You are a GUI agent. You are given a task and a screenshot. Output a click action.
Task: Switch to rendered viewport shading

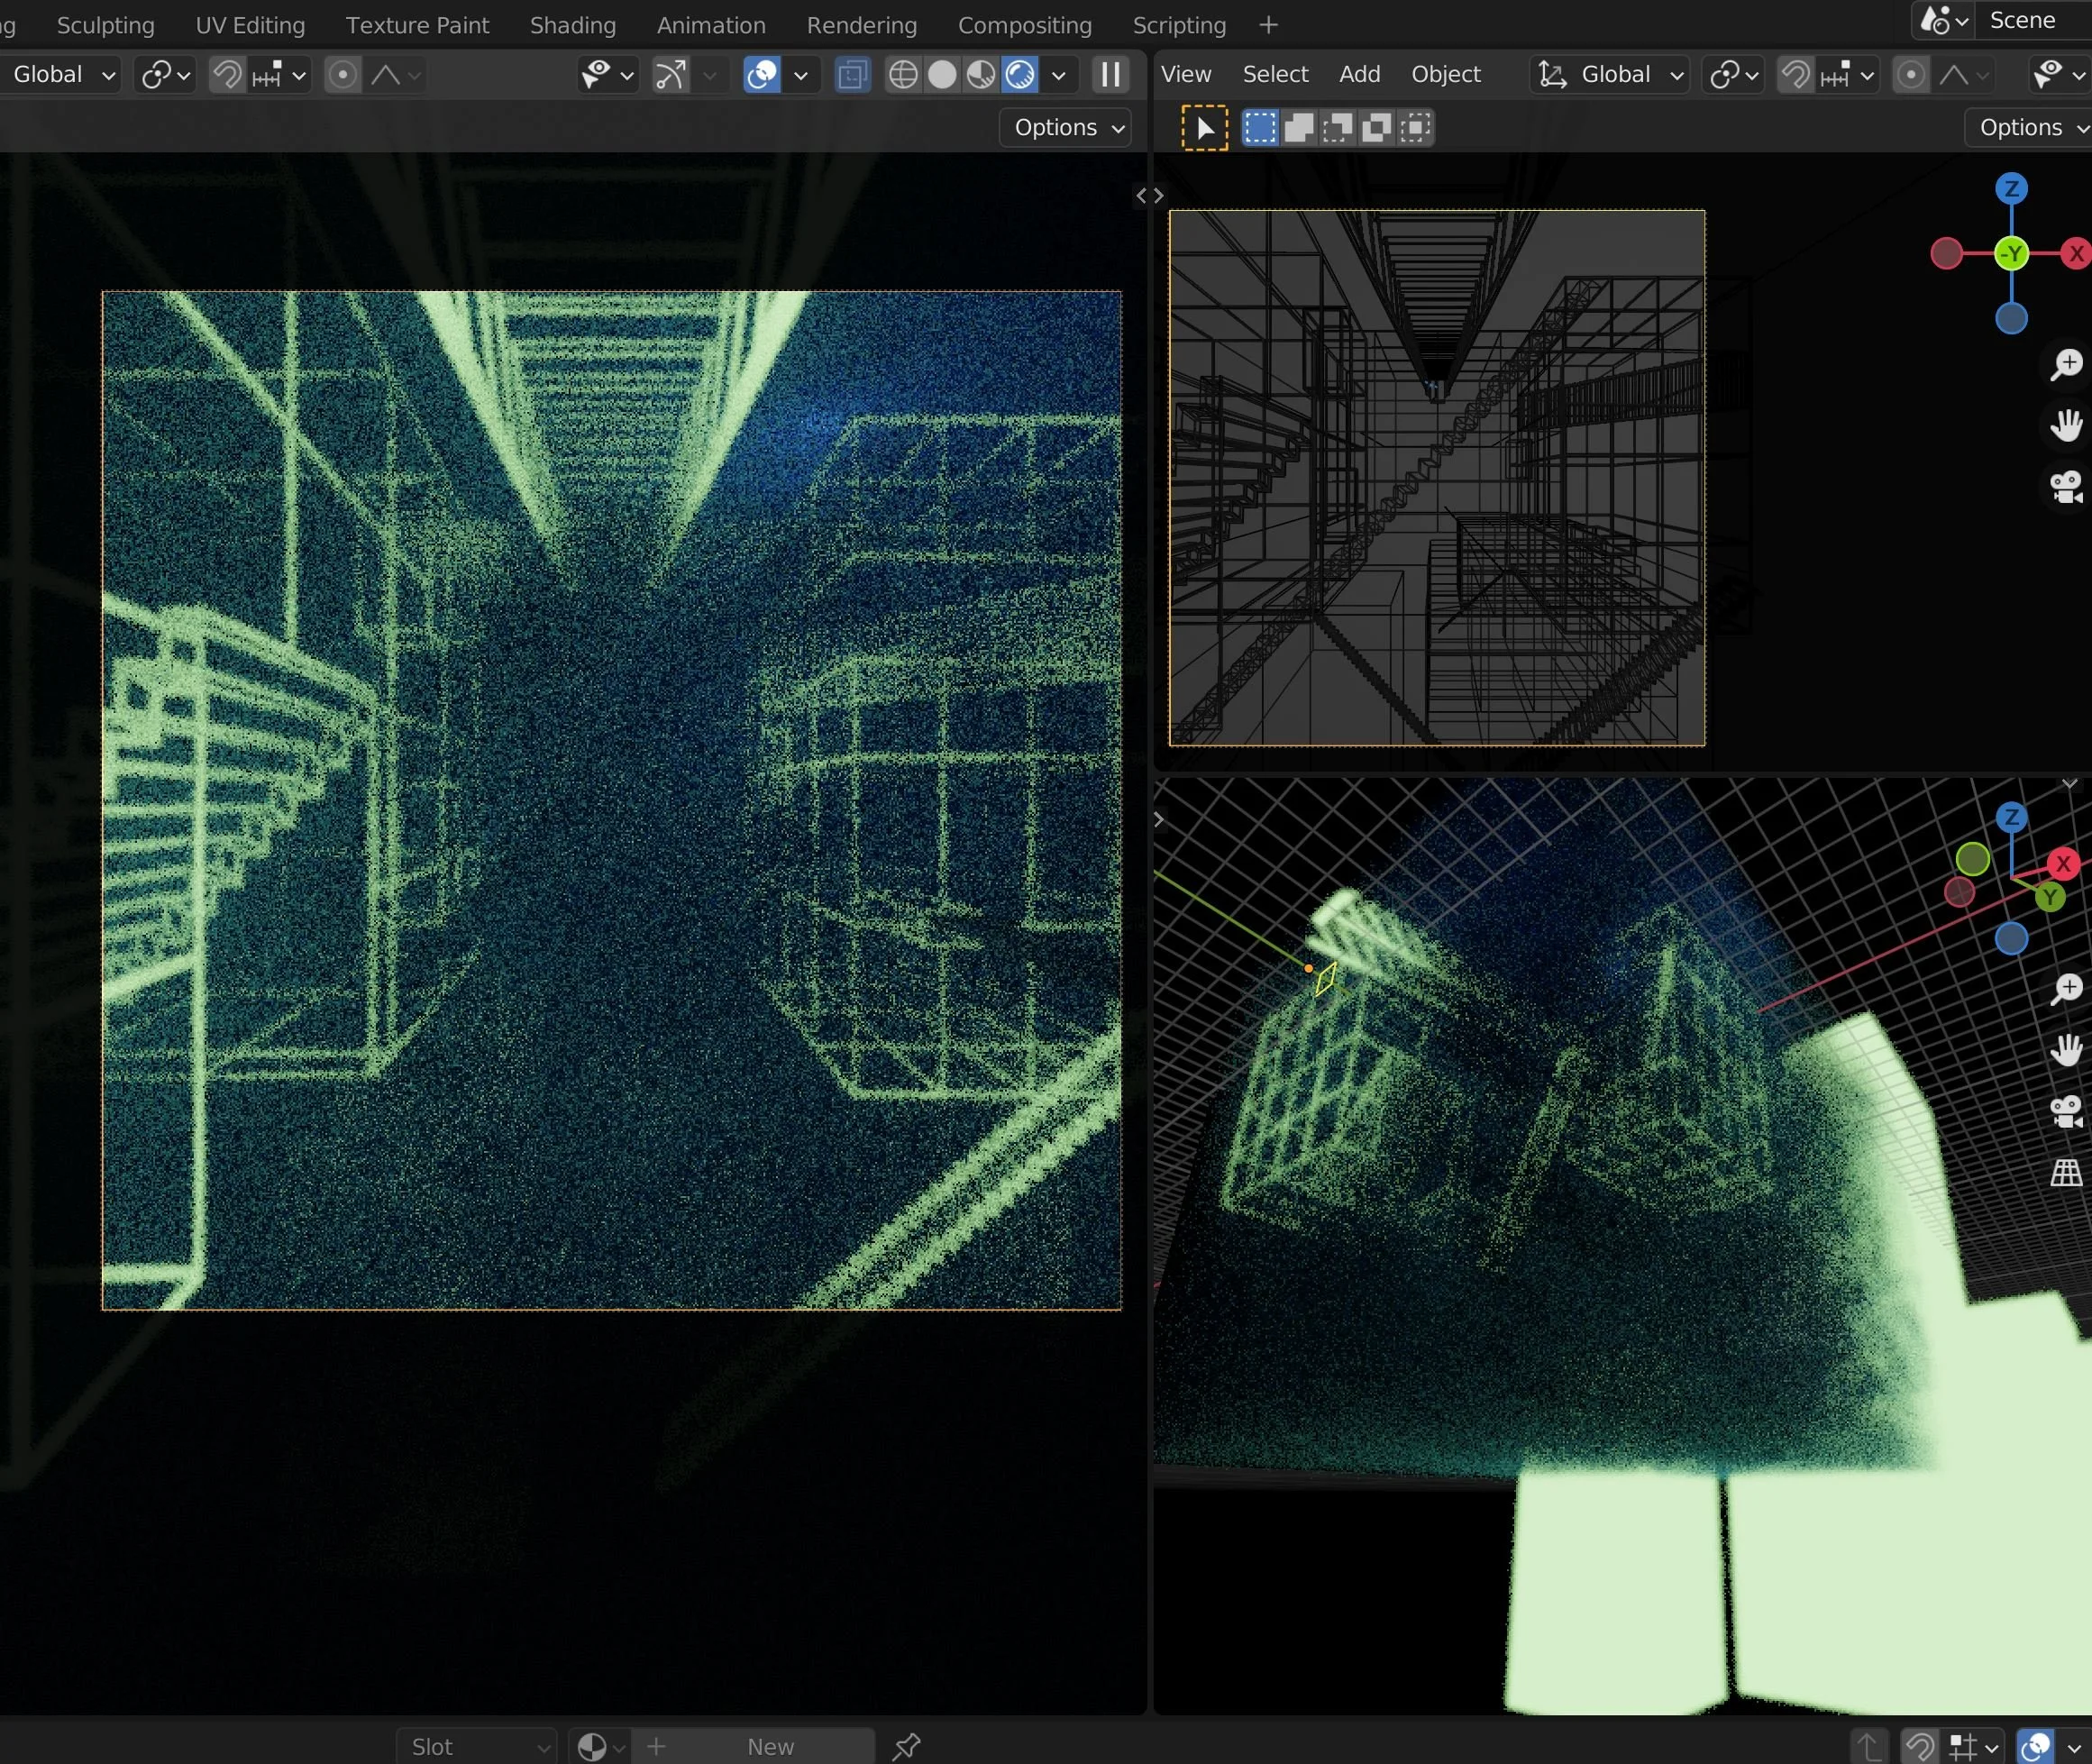(x=1020, y=75)
